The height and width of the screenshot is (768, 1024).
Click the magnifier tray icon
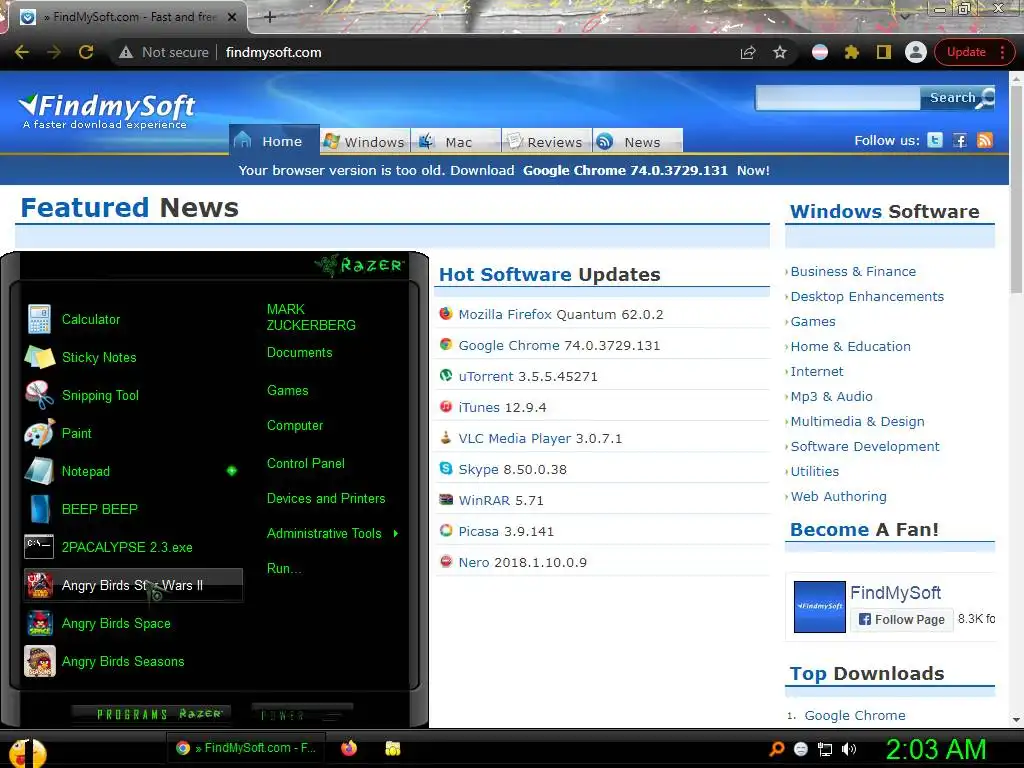[776, 749]
